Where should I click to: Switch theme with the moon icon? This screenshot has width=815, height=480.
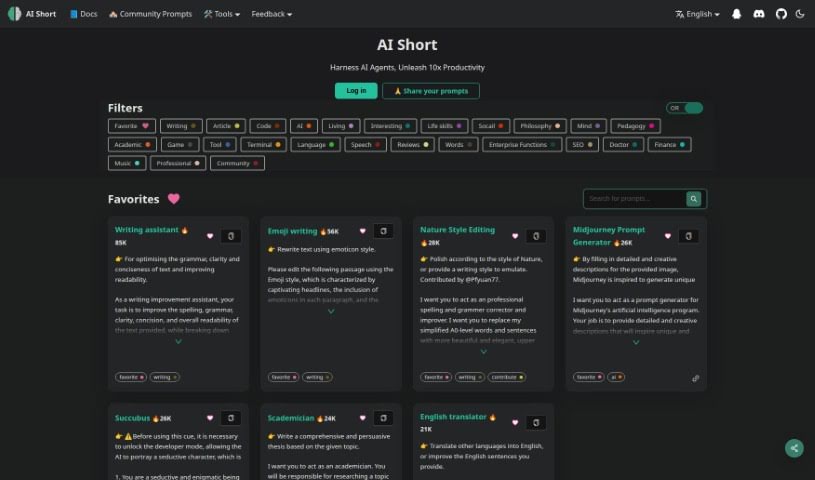(800, 14)
